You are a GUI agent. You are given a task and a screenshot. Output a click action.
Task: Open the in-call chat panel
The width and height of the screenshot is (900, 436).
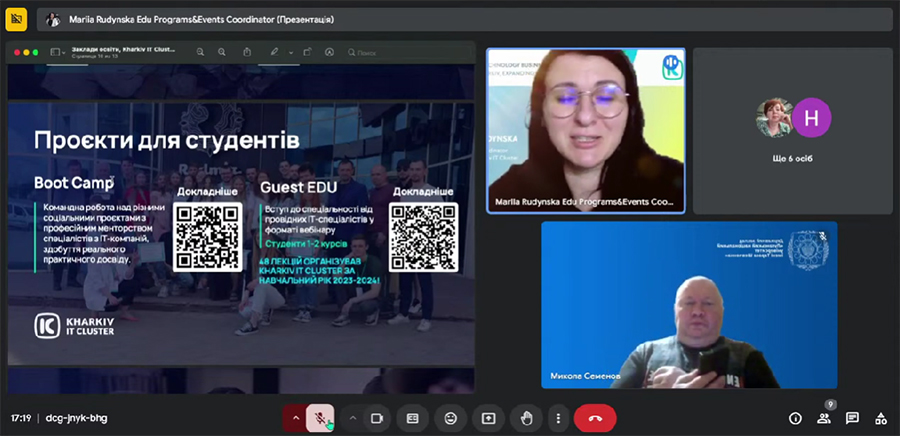(852, 418)
